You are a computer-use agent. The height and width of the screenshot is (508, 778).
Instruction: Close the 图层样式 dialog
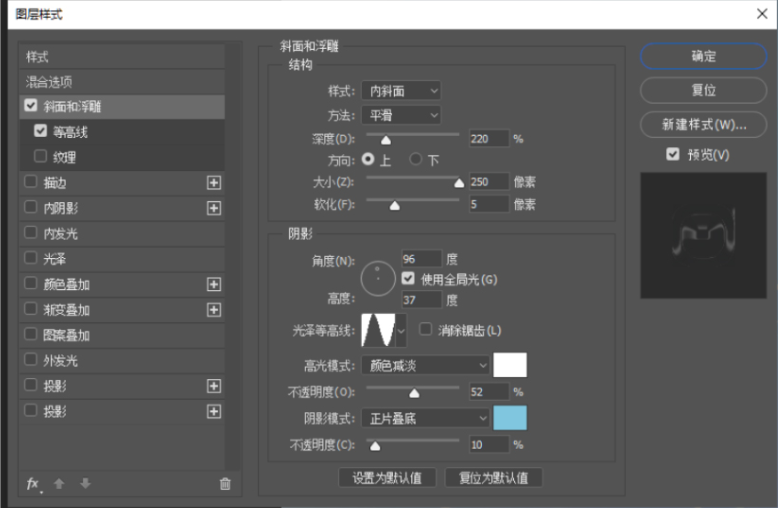[762, 14]
